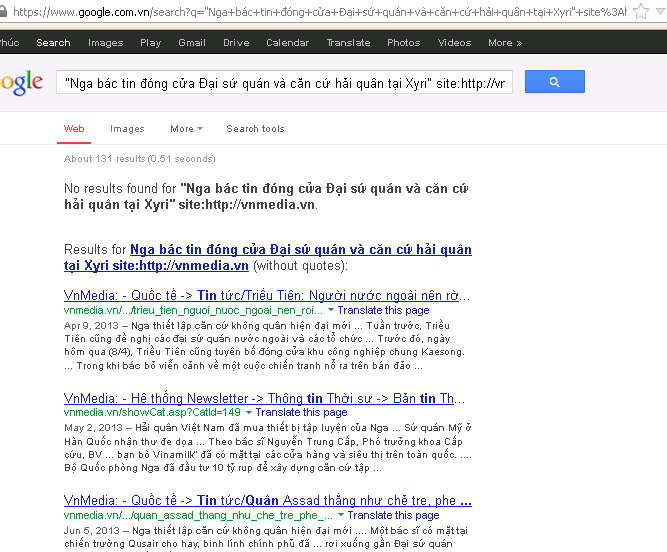Image resolution: width=667 pixels, height=552 pixels.
Task: Translate the quan_assad result page
Action: [393, 515]
